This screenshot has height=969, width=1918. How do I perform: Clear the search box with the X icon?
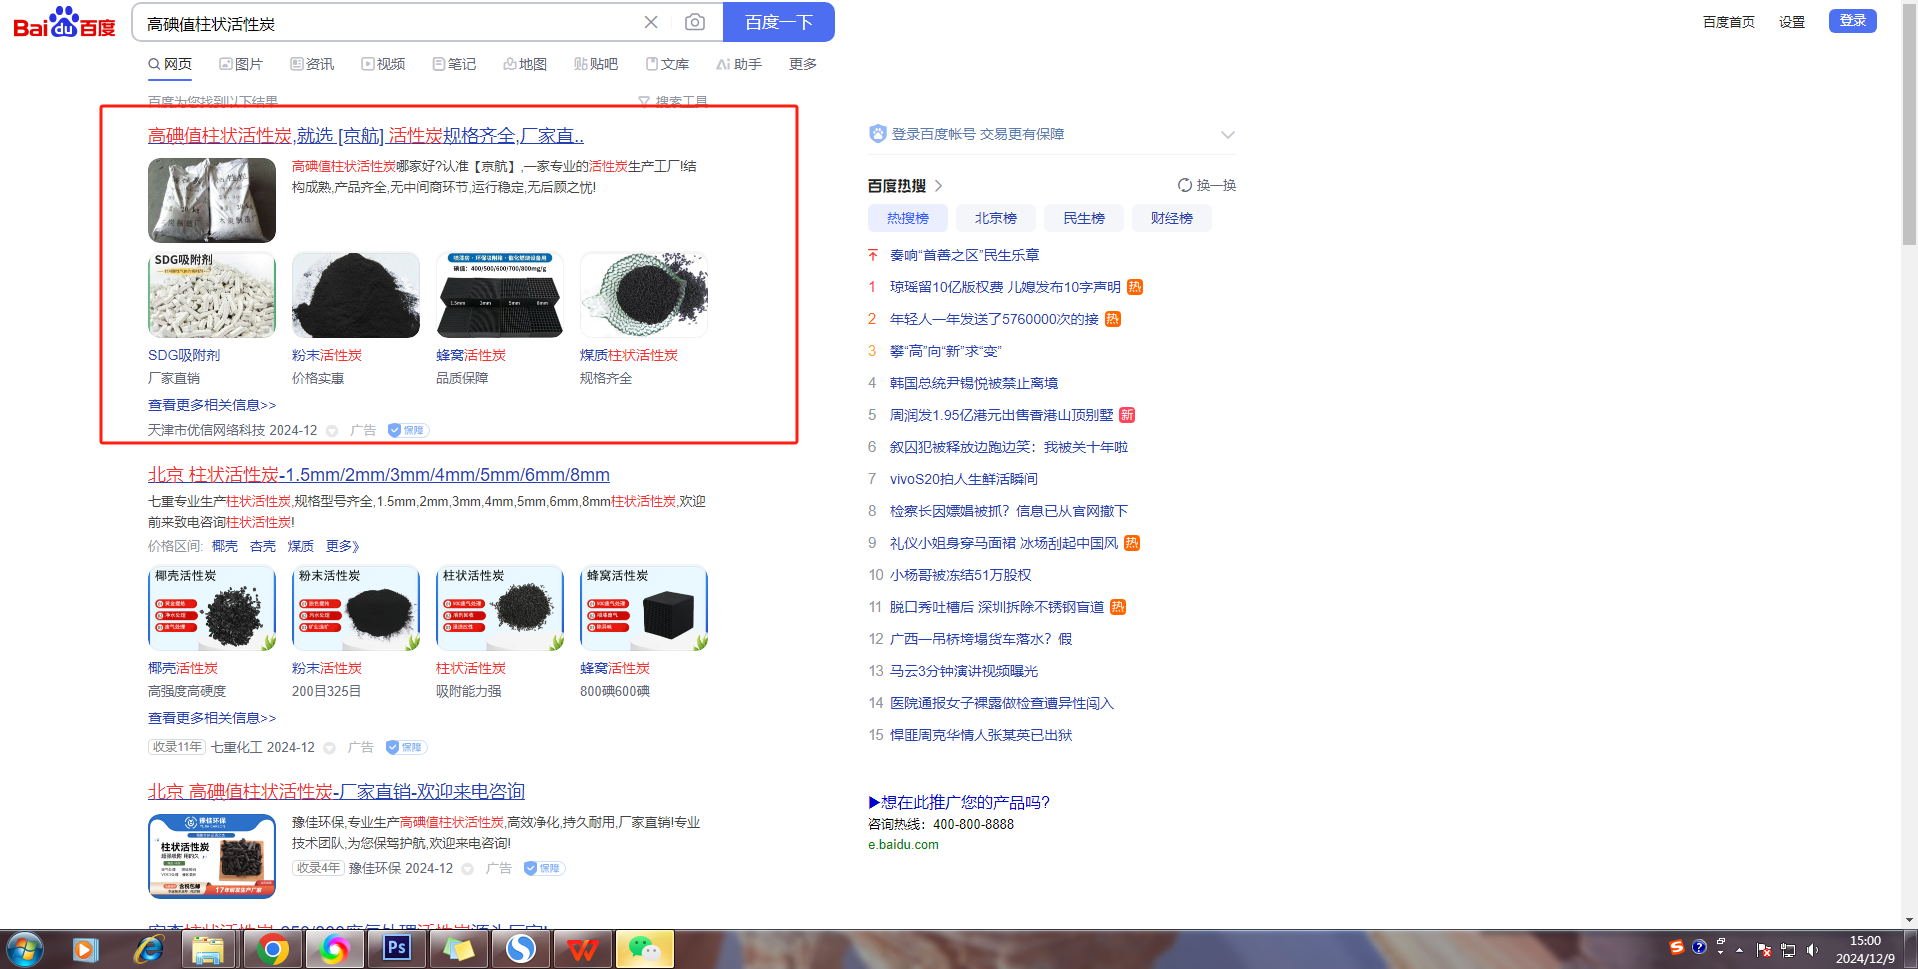click(651, 22)
